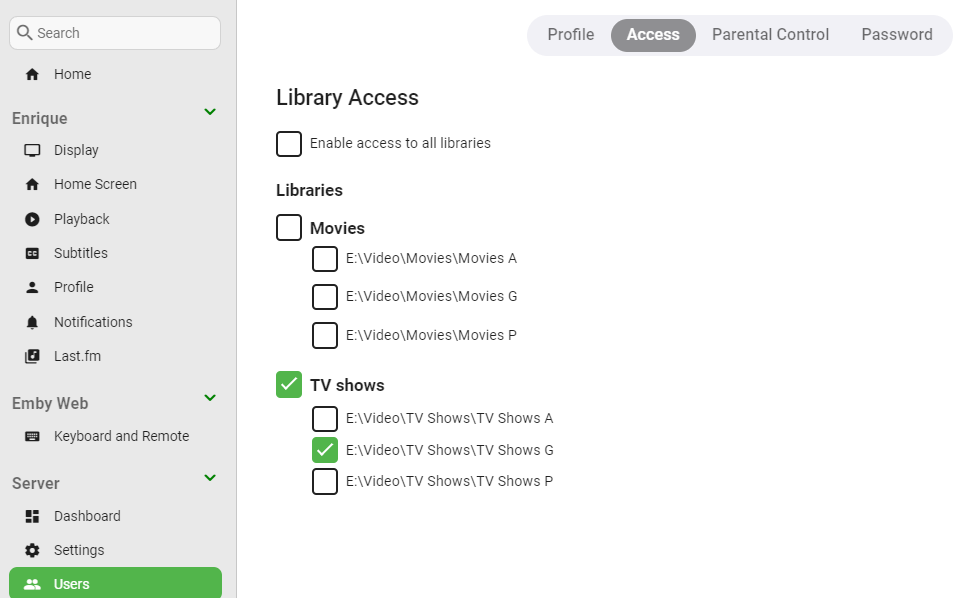Image resolution: width=971 pixels, height=598 pixels.
Task: Switch to the Password tab
Action: tap(897, 35)
